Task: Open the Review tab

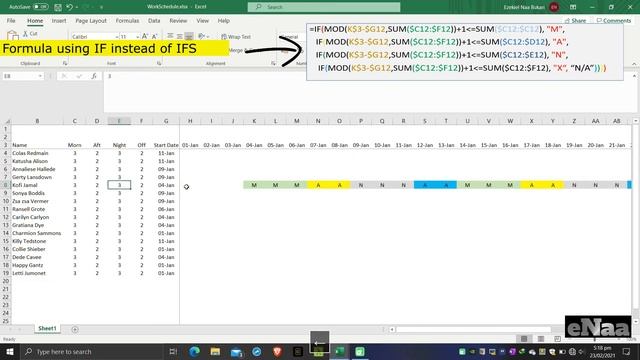Action: pyautogui.click(x=178, y=20)
